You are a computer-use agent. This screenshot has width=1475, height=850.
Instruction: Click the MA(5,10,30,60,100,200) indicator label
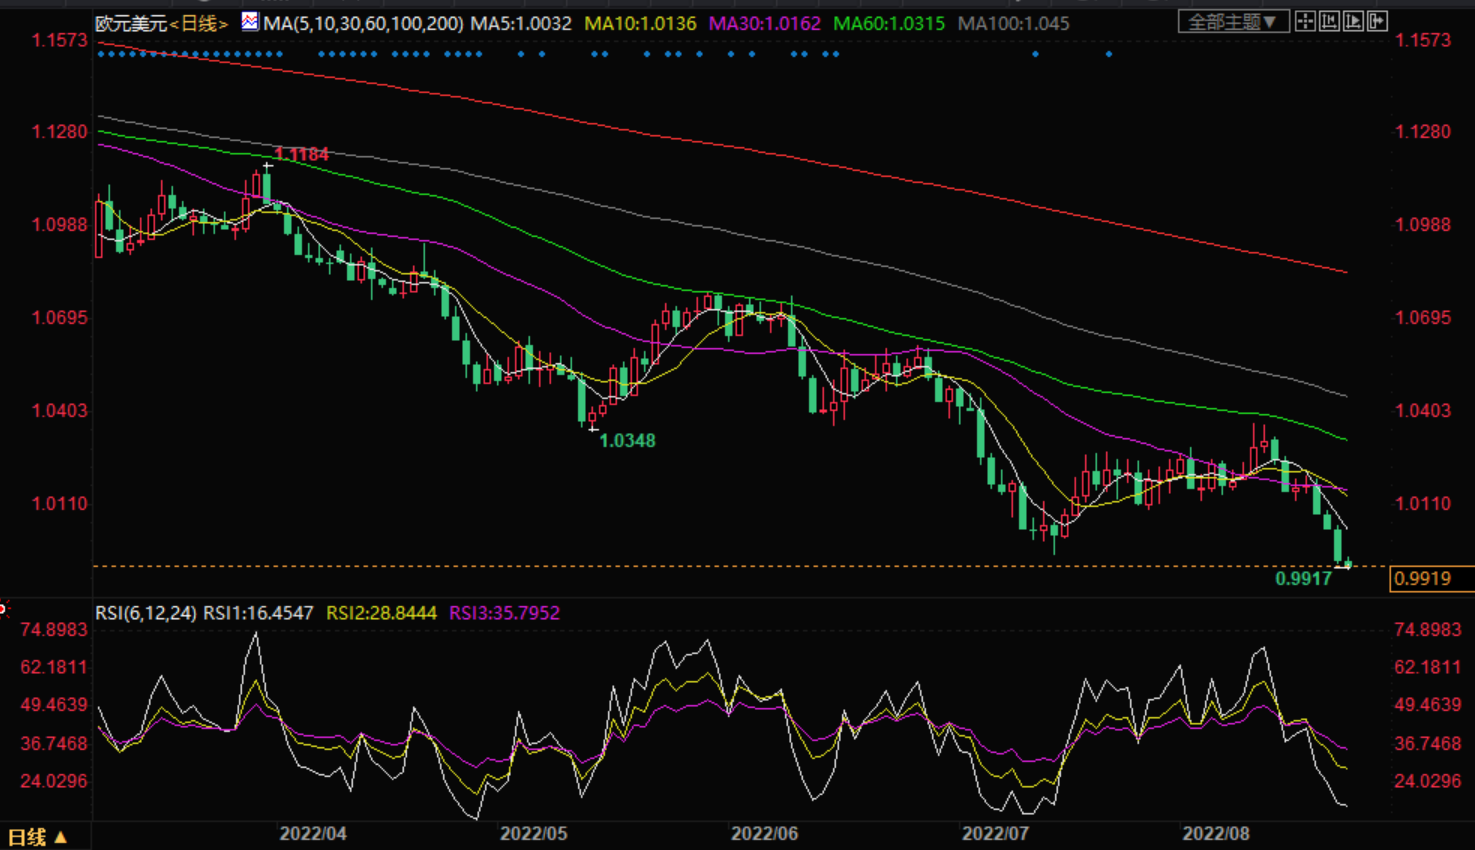point(363,23)
